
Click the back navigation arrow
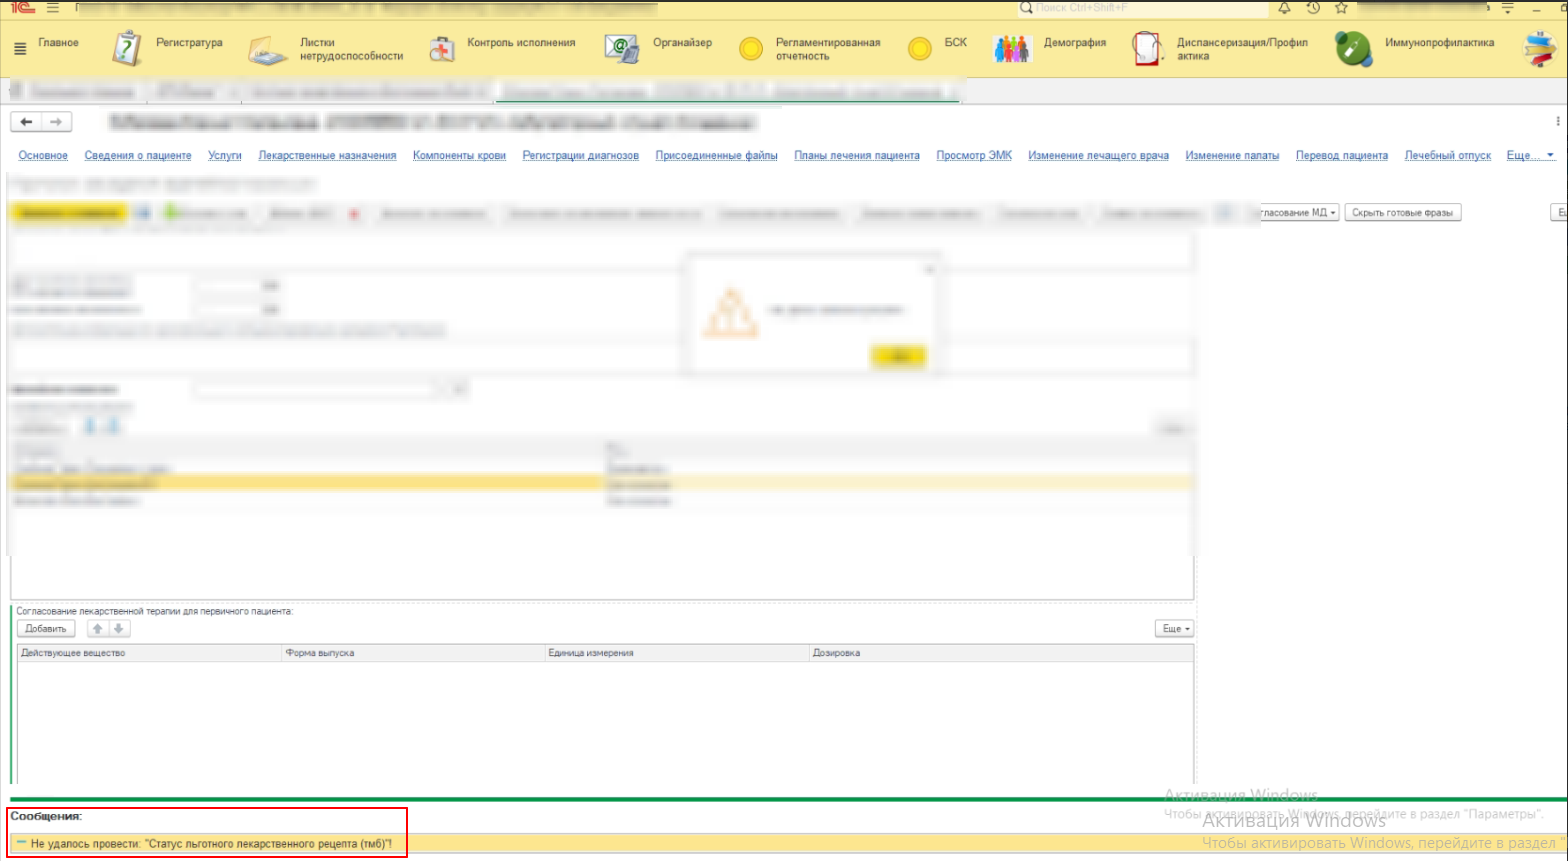27,122
